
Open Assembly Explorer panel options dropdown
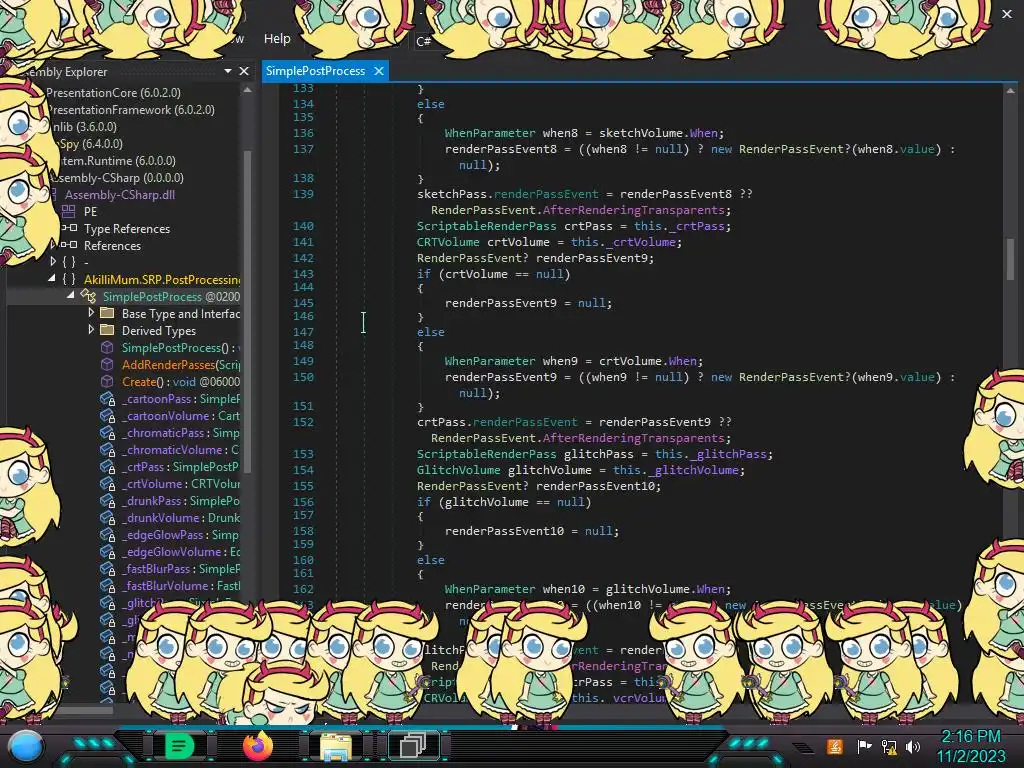tap(227, 71)
